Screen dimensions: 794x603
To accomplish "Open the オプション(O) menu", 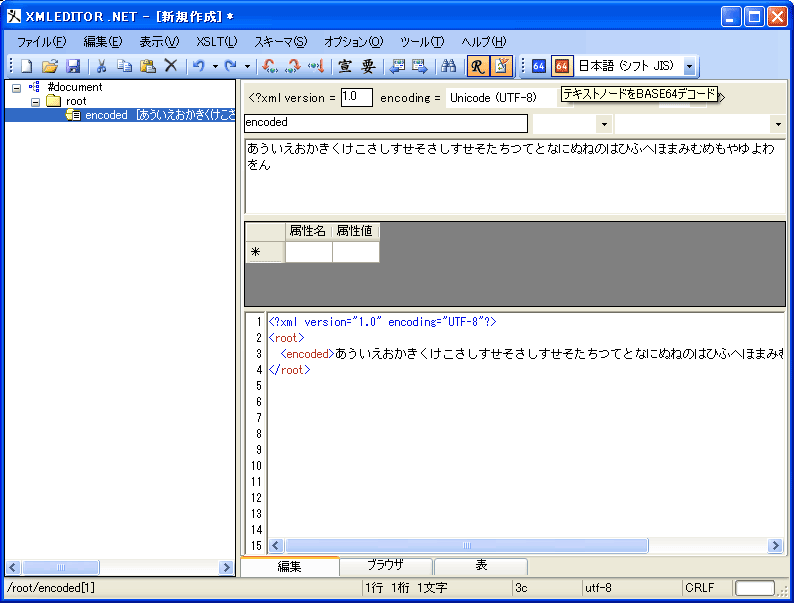I will coord(353,42).
